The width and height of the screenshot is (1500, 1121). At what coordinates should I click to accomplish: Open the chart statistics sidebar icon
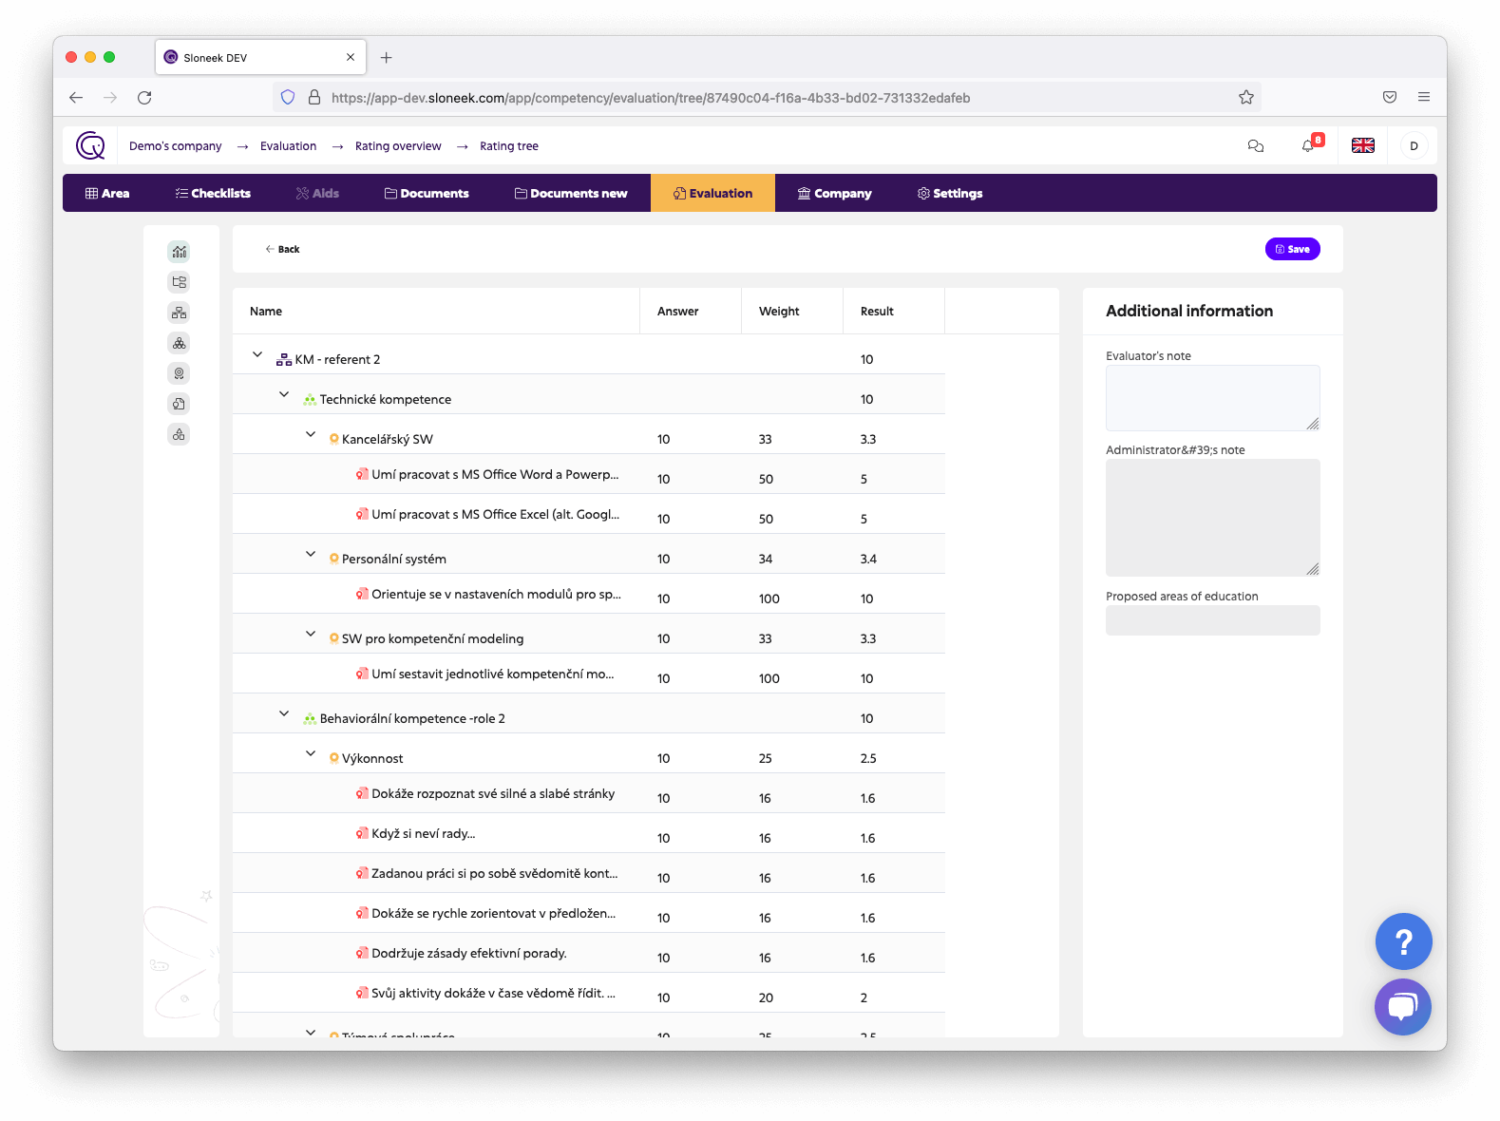pyautogui.click(x=179, y=252)
